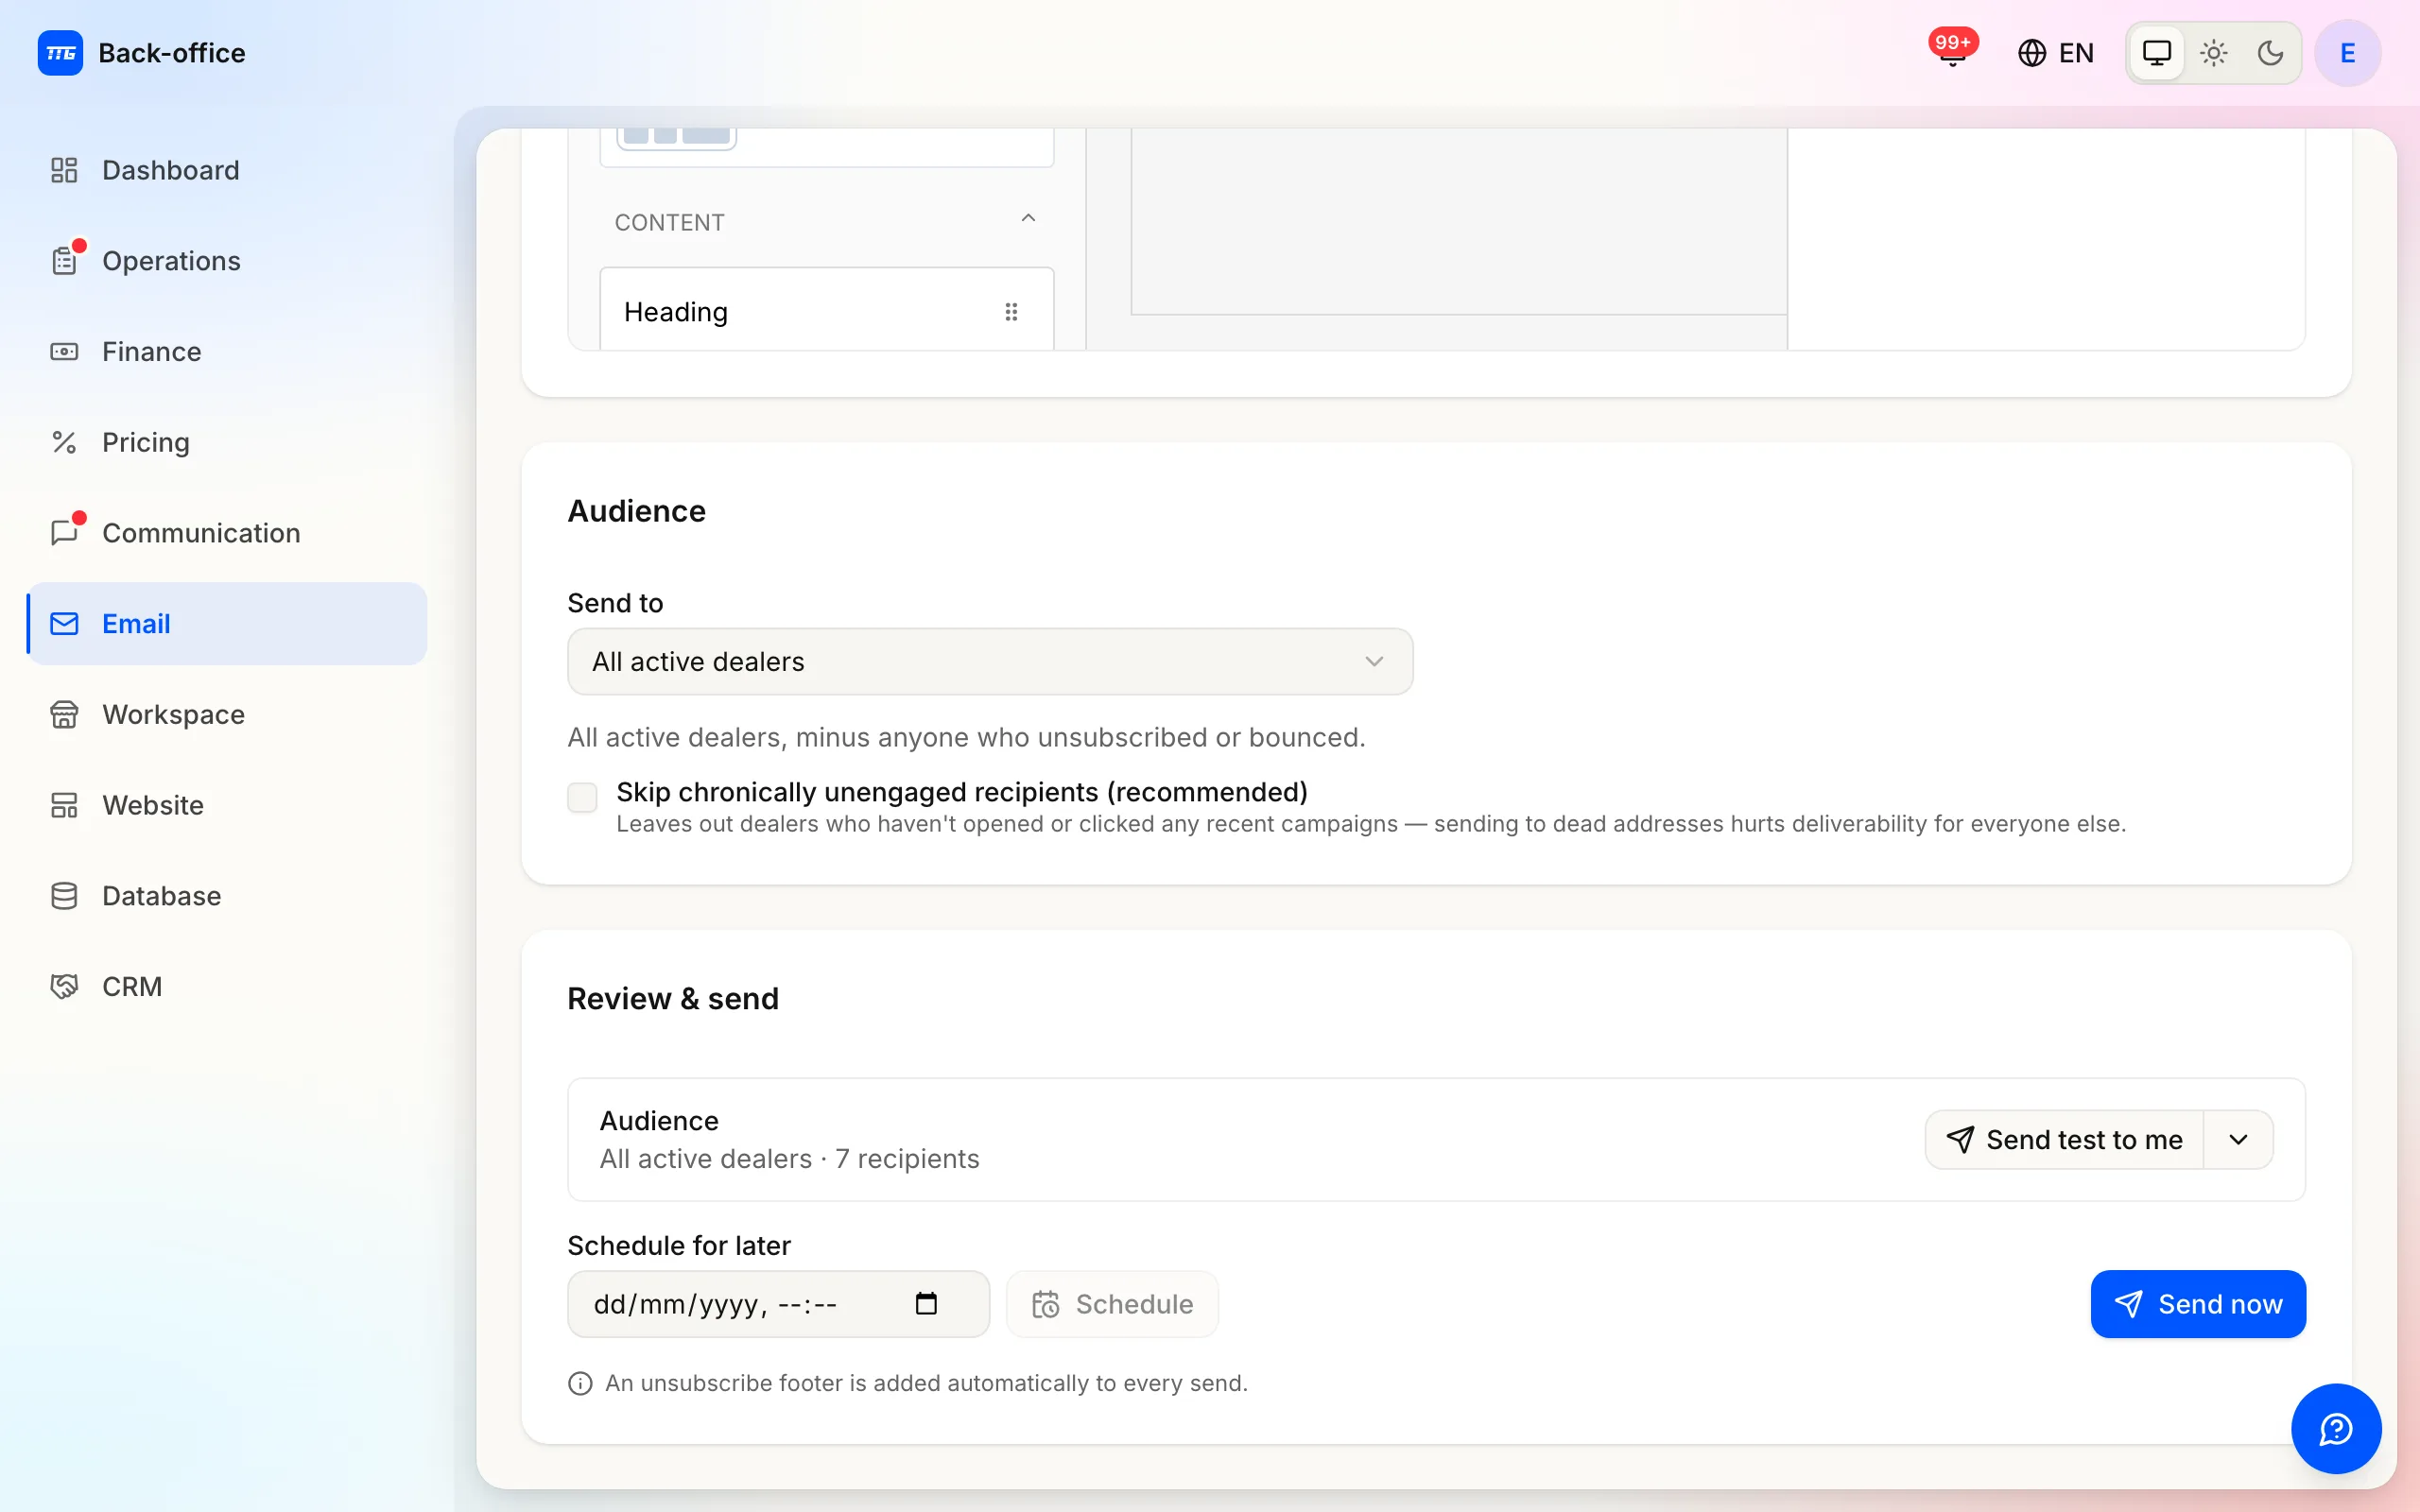The image size is (2420, 1512).
Task: Go to Website section
Action: [x=227, y=805]
